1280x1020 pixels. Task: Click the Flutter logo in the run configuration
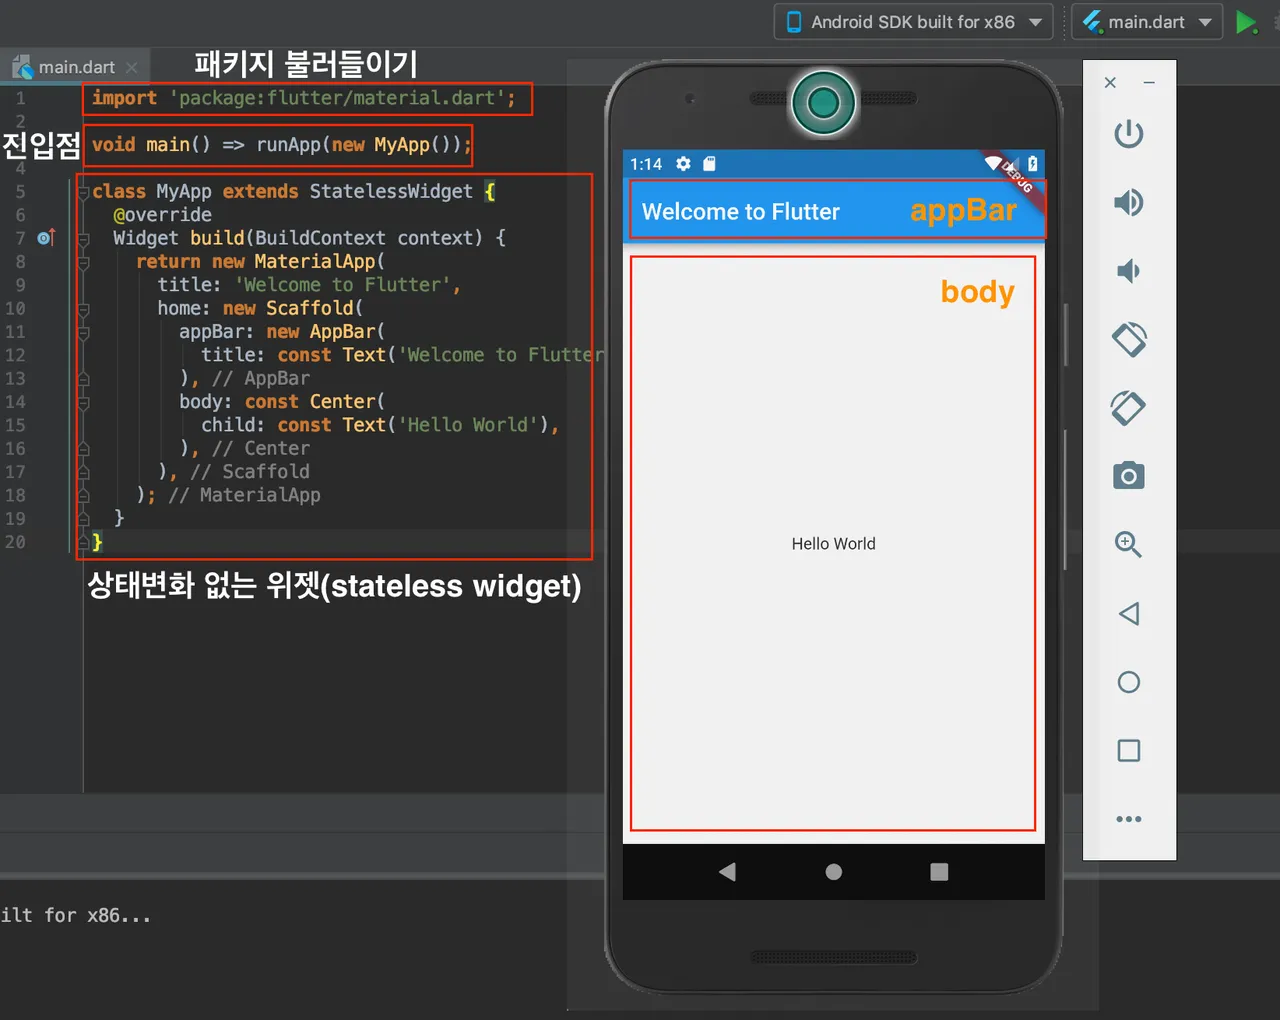pos(1092,22)
